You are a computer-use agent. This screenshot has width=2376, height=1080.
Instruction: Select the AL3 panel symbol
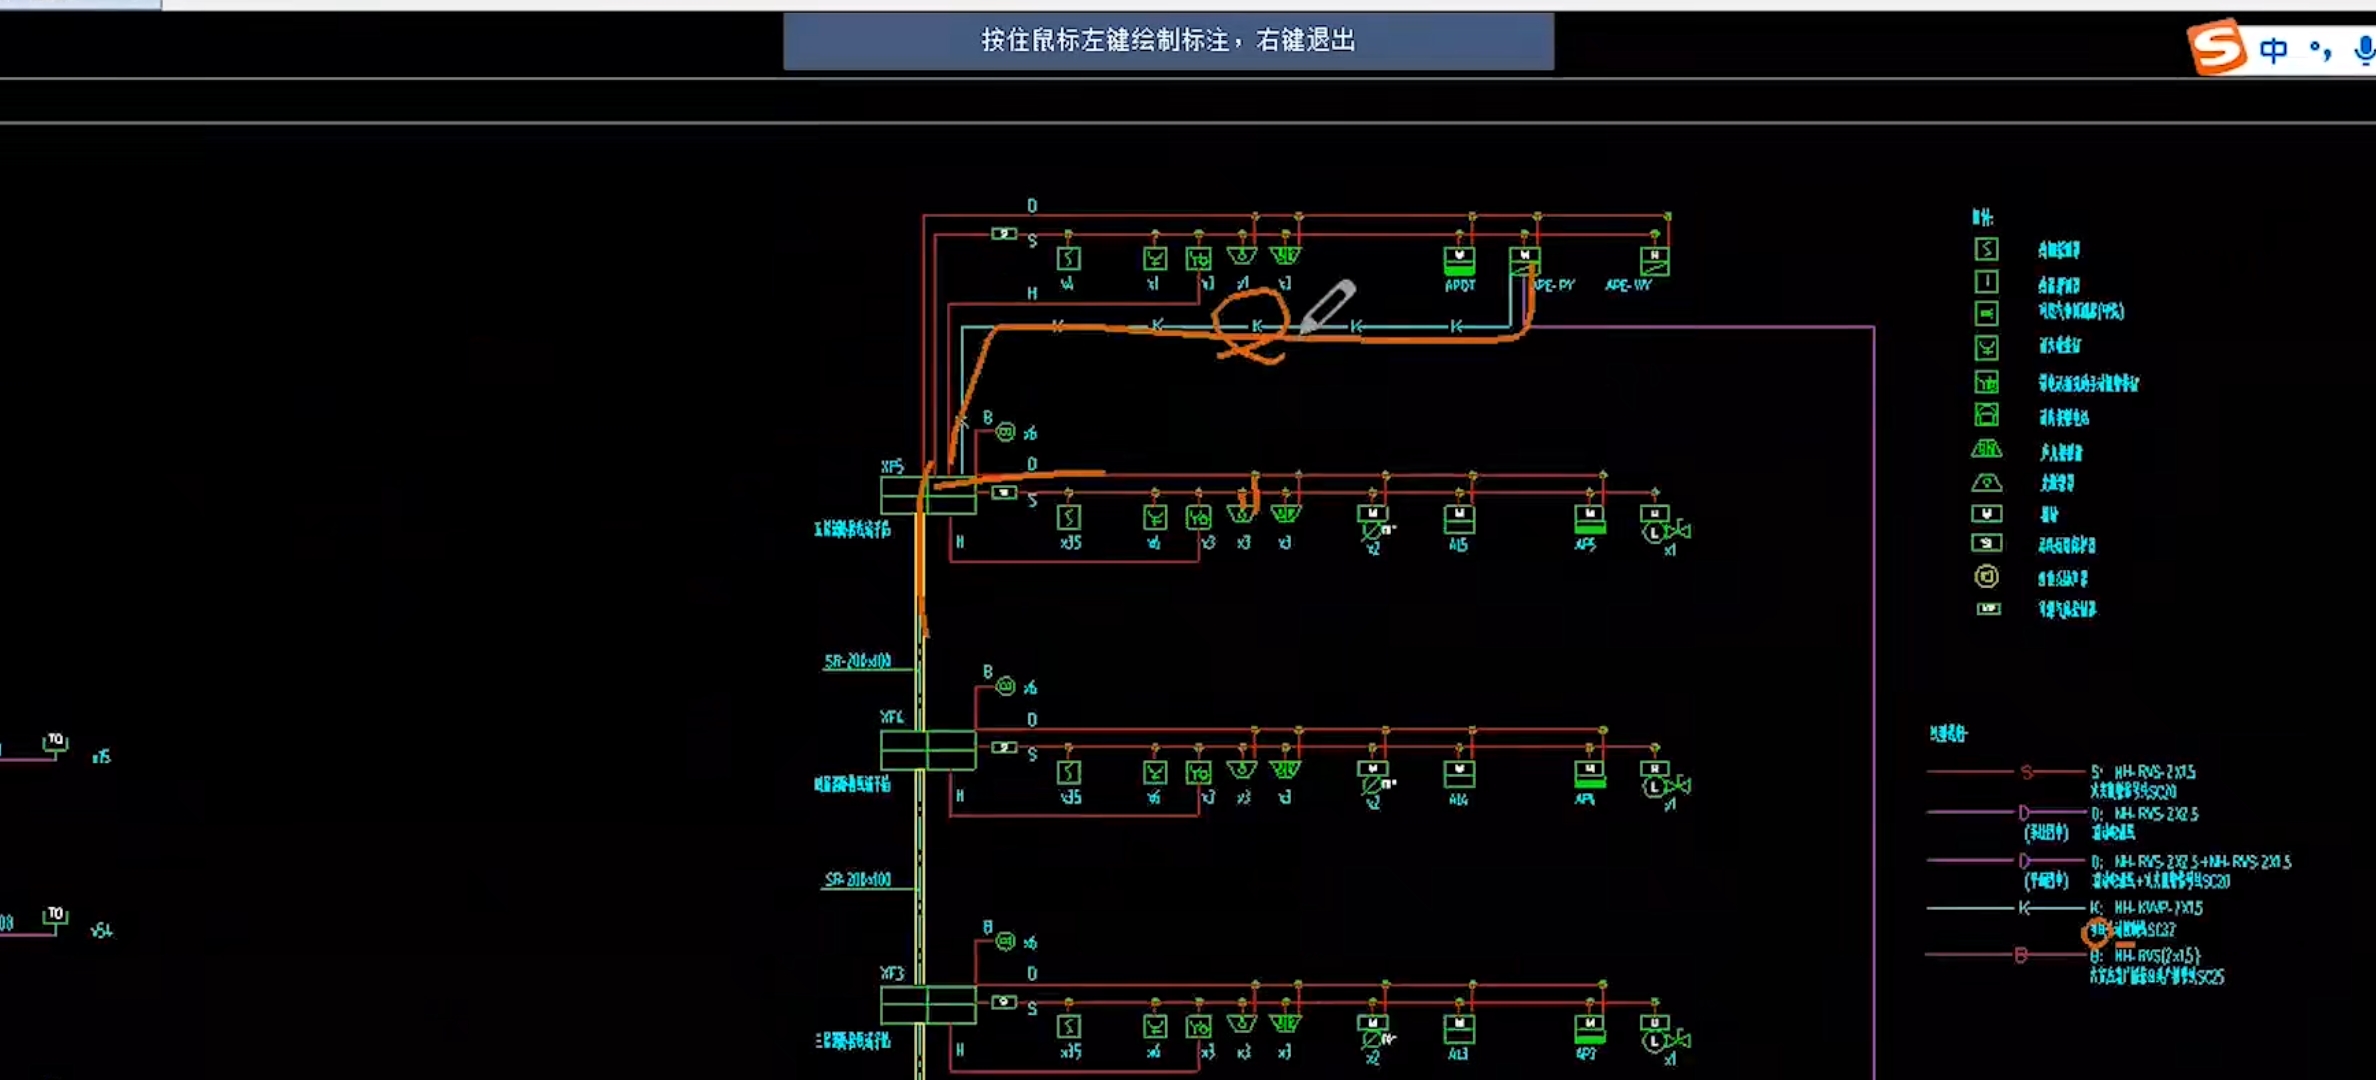[x=1459, y=1029]
